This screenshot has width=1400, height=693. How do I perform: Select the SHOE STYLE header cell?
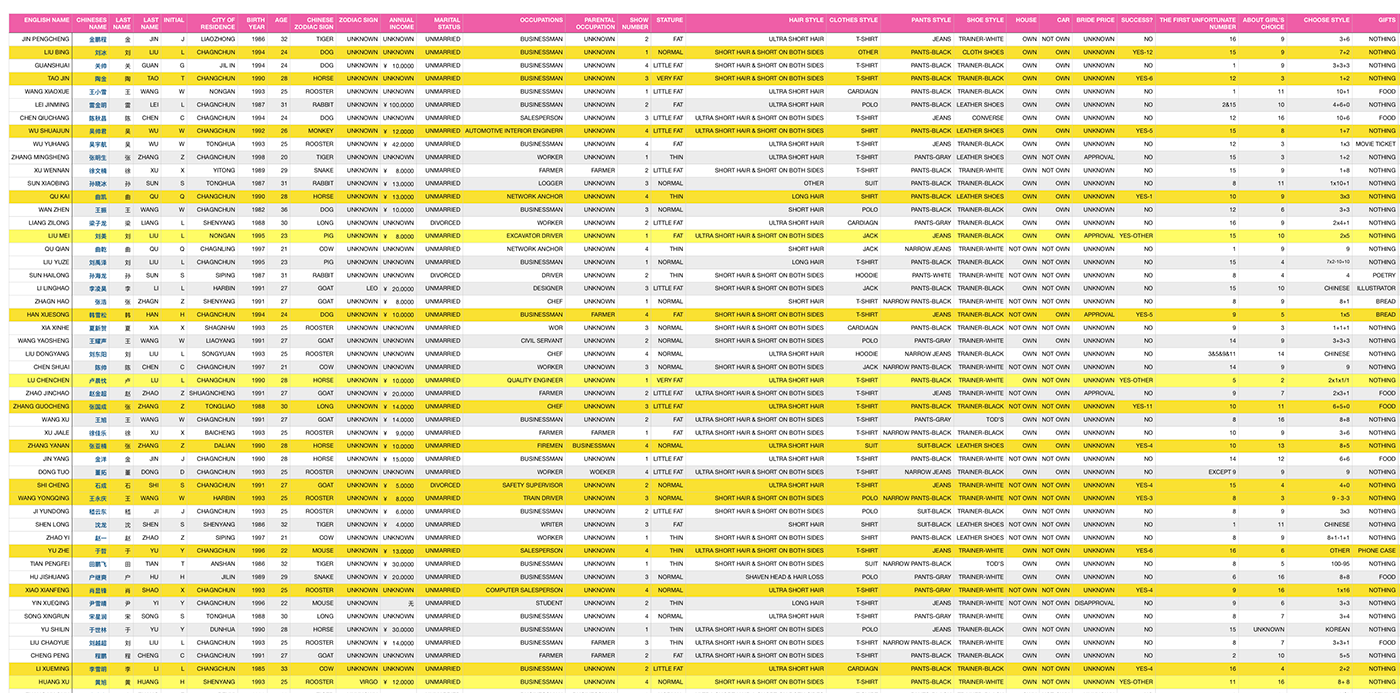985,19
